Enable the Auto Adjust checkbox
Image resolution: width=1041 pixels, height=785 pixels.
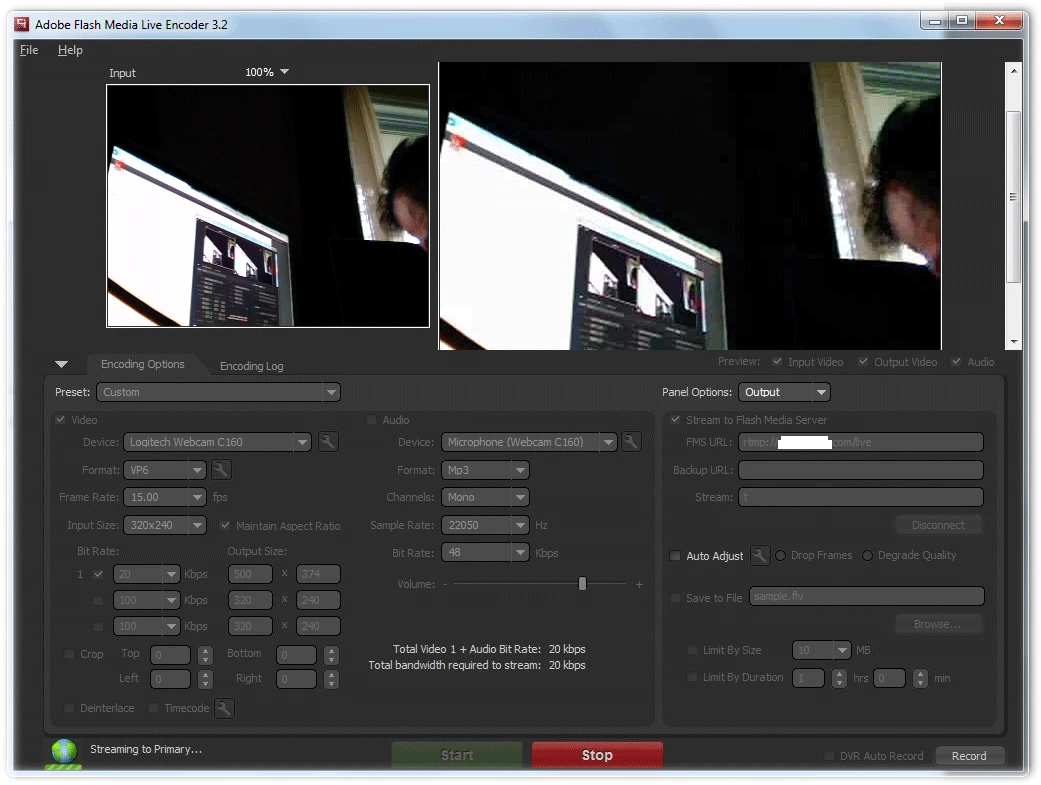[x=675, y=555]
